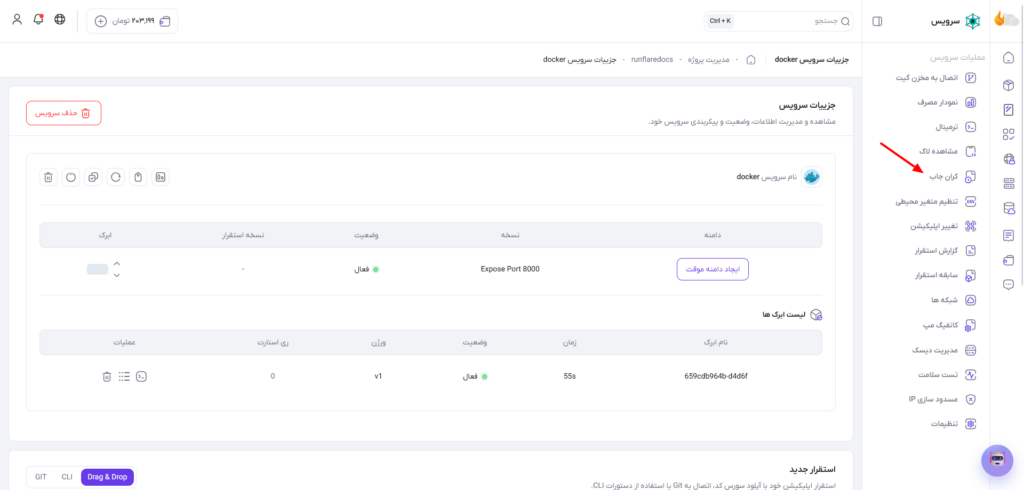Open the user profile icon

[x=17, y=19]
